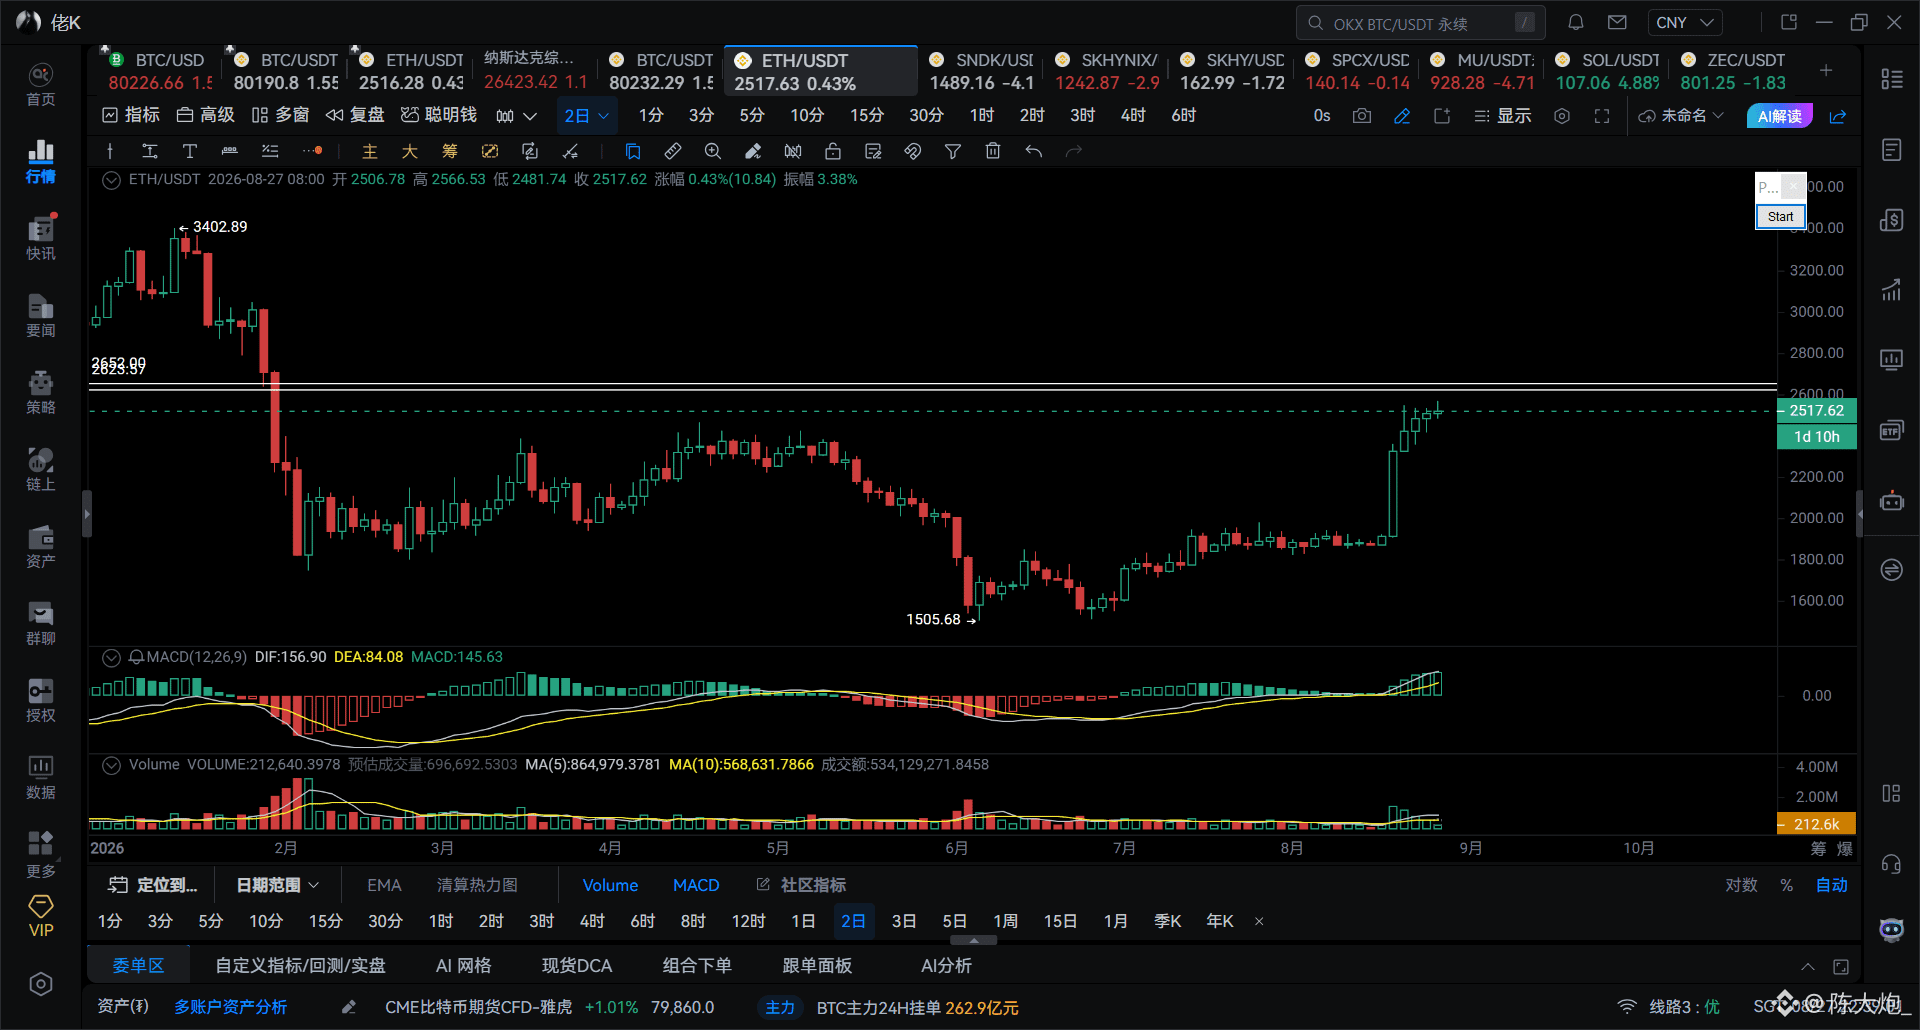Open the candlestick chart type dropdown
Viewport: 1920px width, 1030px height.
516,116
